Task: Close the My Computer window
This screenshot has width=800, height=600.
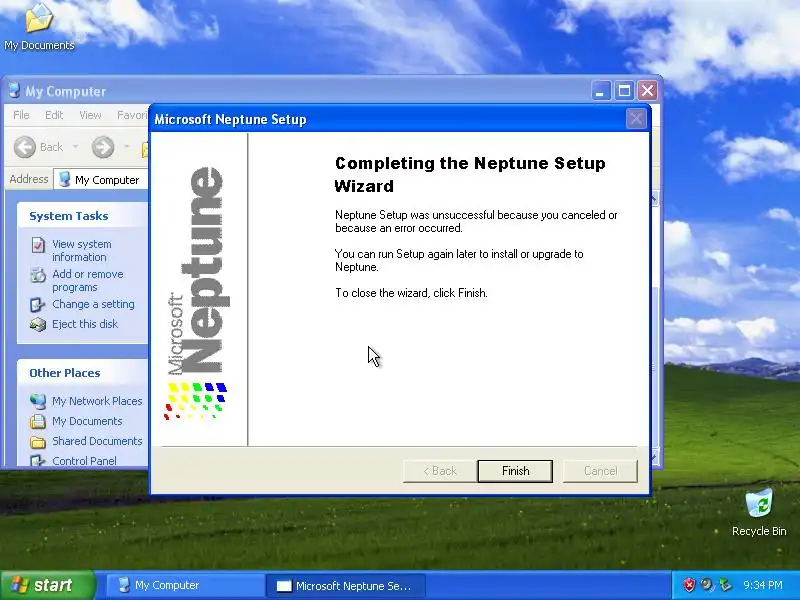Action: click(x=647, y=91)
